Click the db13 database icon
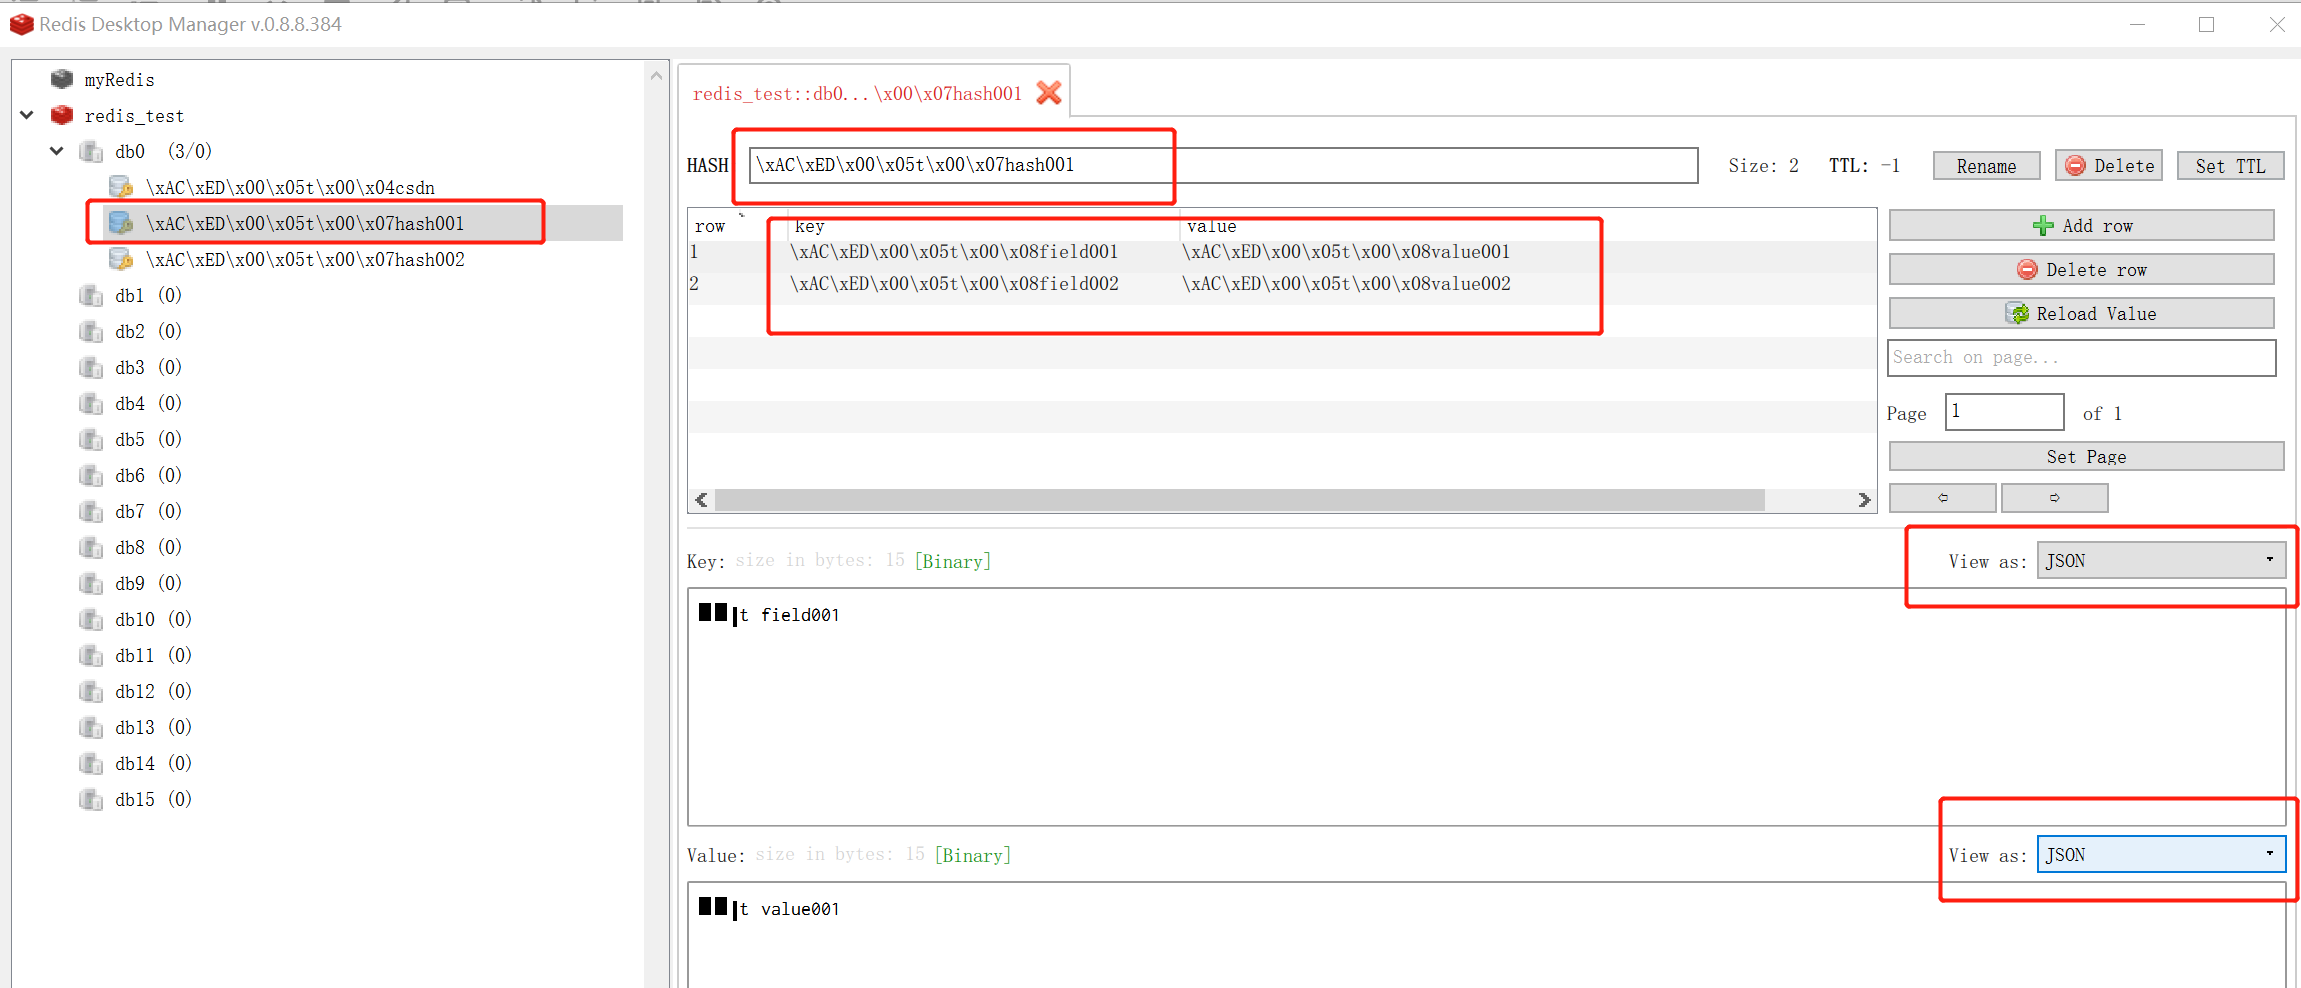 pyautogui.click(x=91, y=727)
